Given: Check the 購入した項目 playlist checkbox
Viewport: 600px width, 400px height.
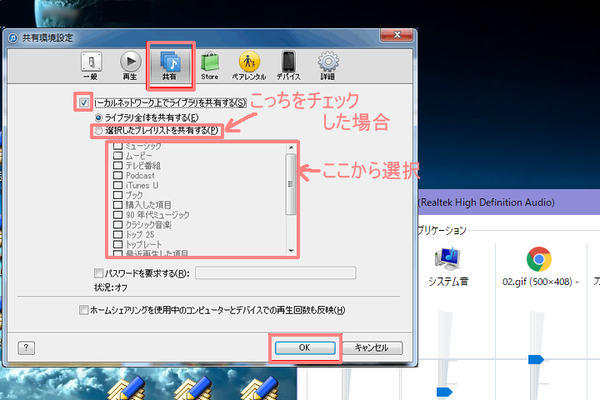Looking at the screenshot, I should click(118, 205).
